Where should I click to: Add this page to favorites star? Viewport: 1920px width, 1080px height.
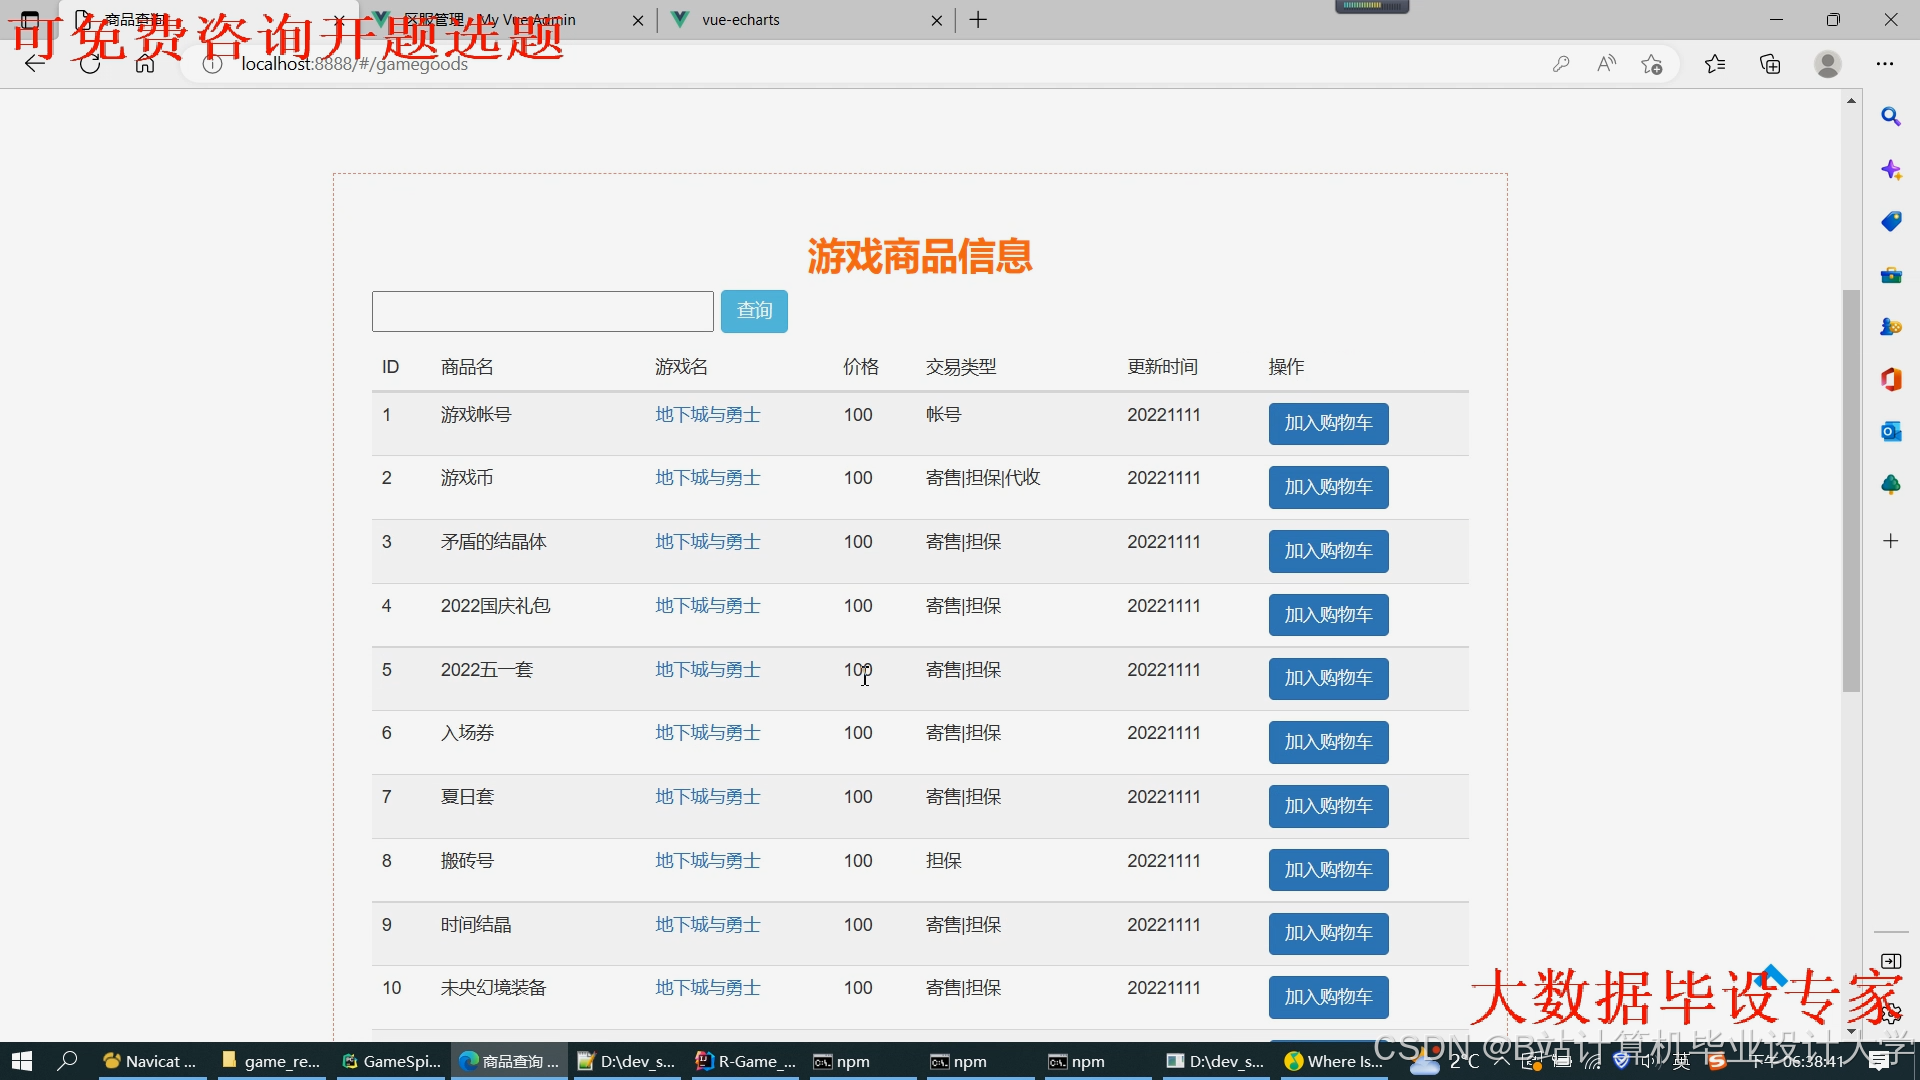[x=1651, y=64]
